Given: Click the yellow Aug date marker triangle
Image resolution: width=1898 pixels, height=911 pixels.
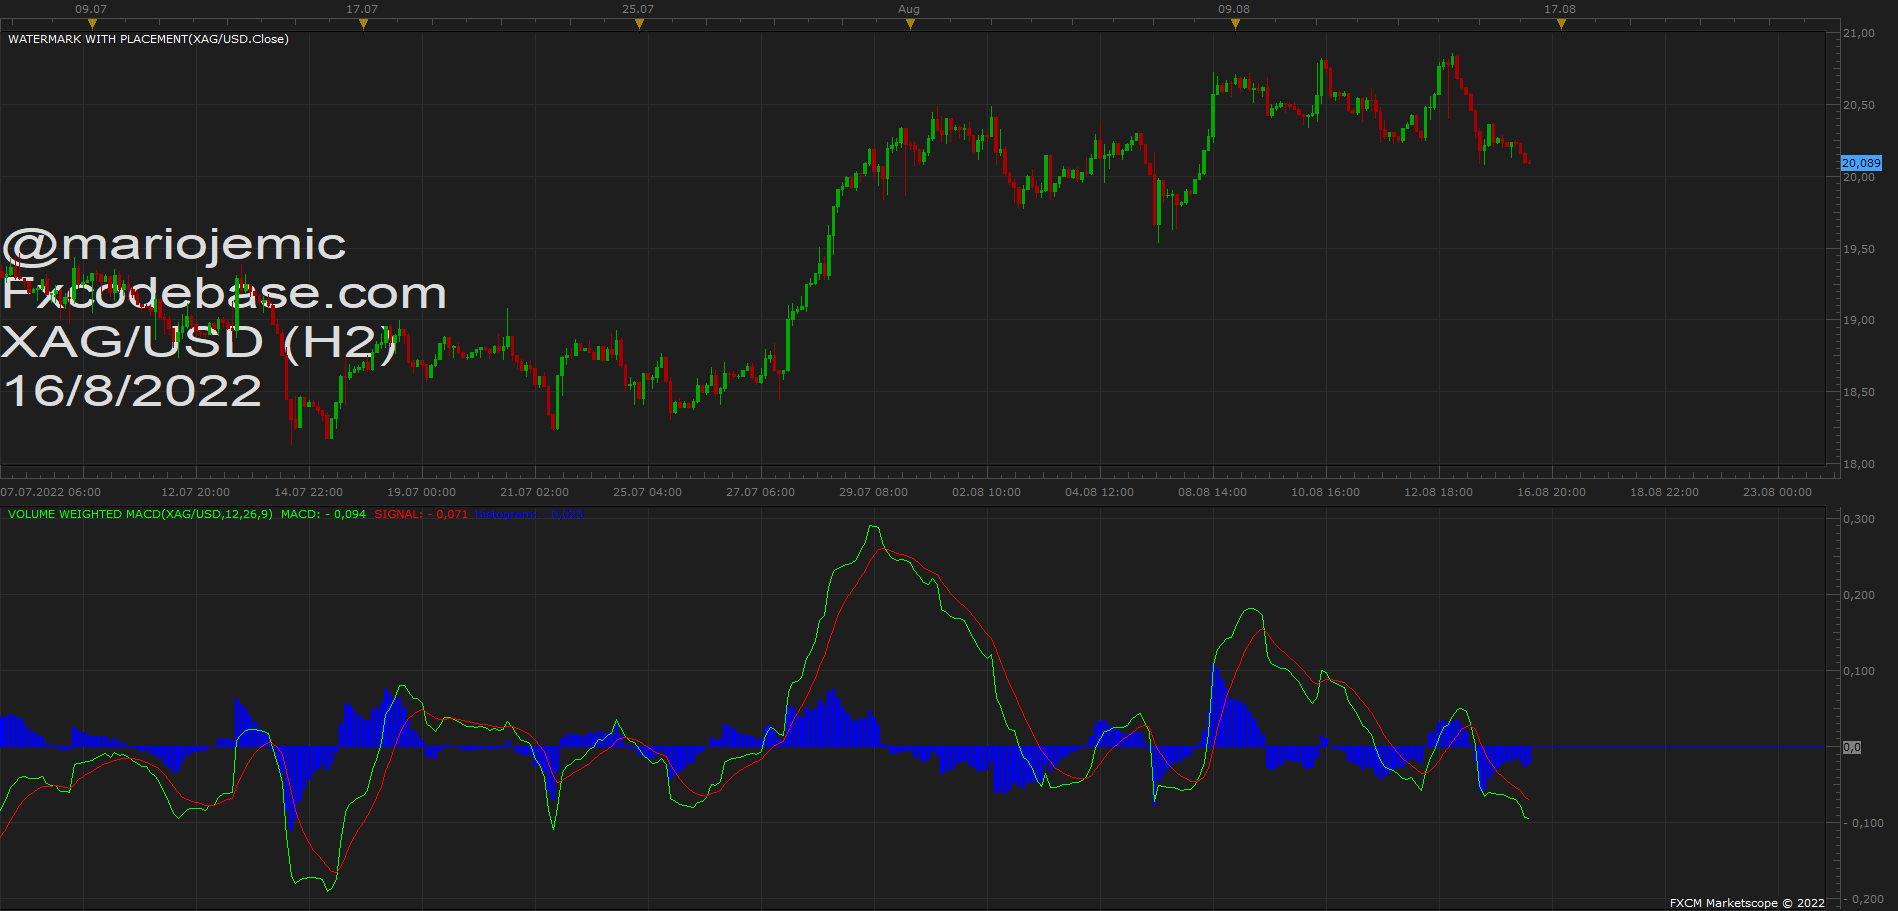Looking at the screenshot, I should [911, 24].
